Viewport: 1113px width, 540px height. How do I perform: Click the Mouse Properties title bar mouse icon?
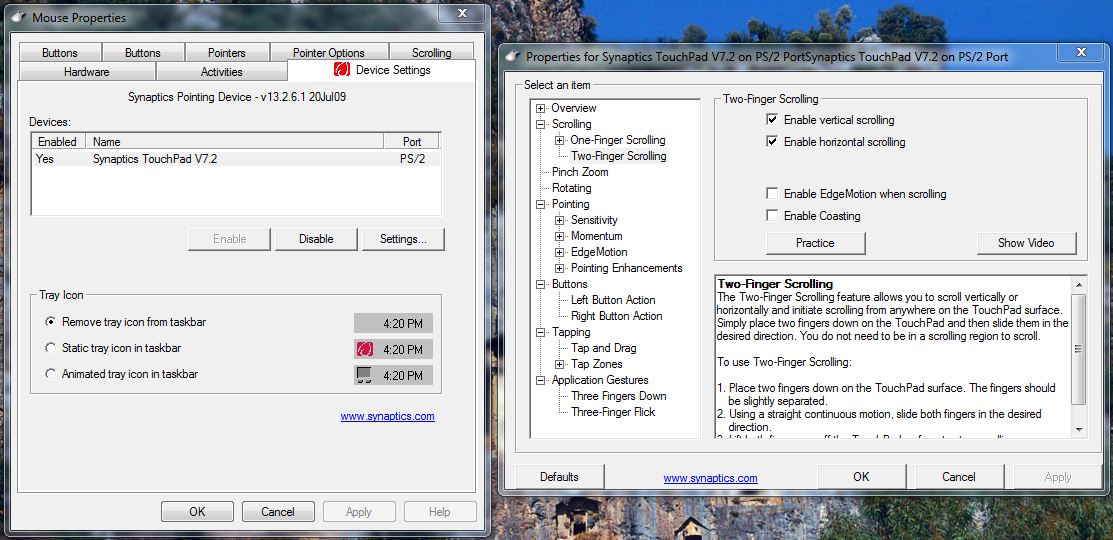(x=18, y=16)
